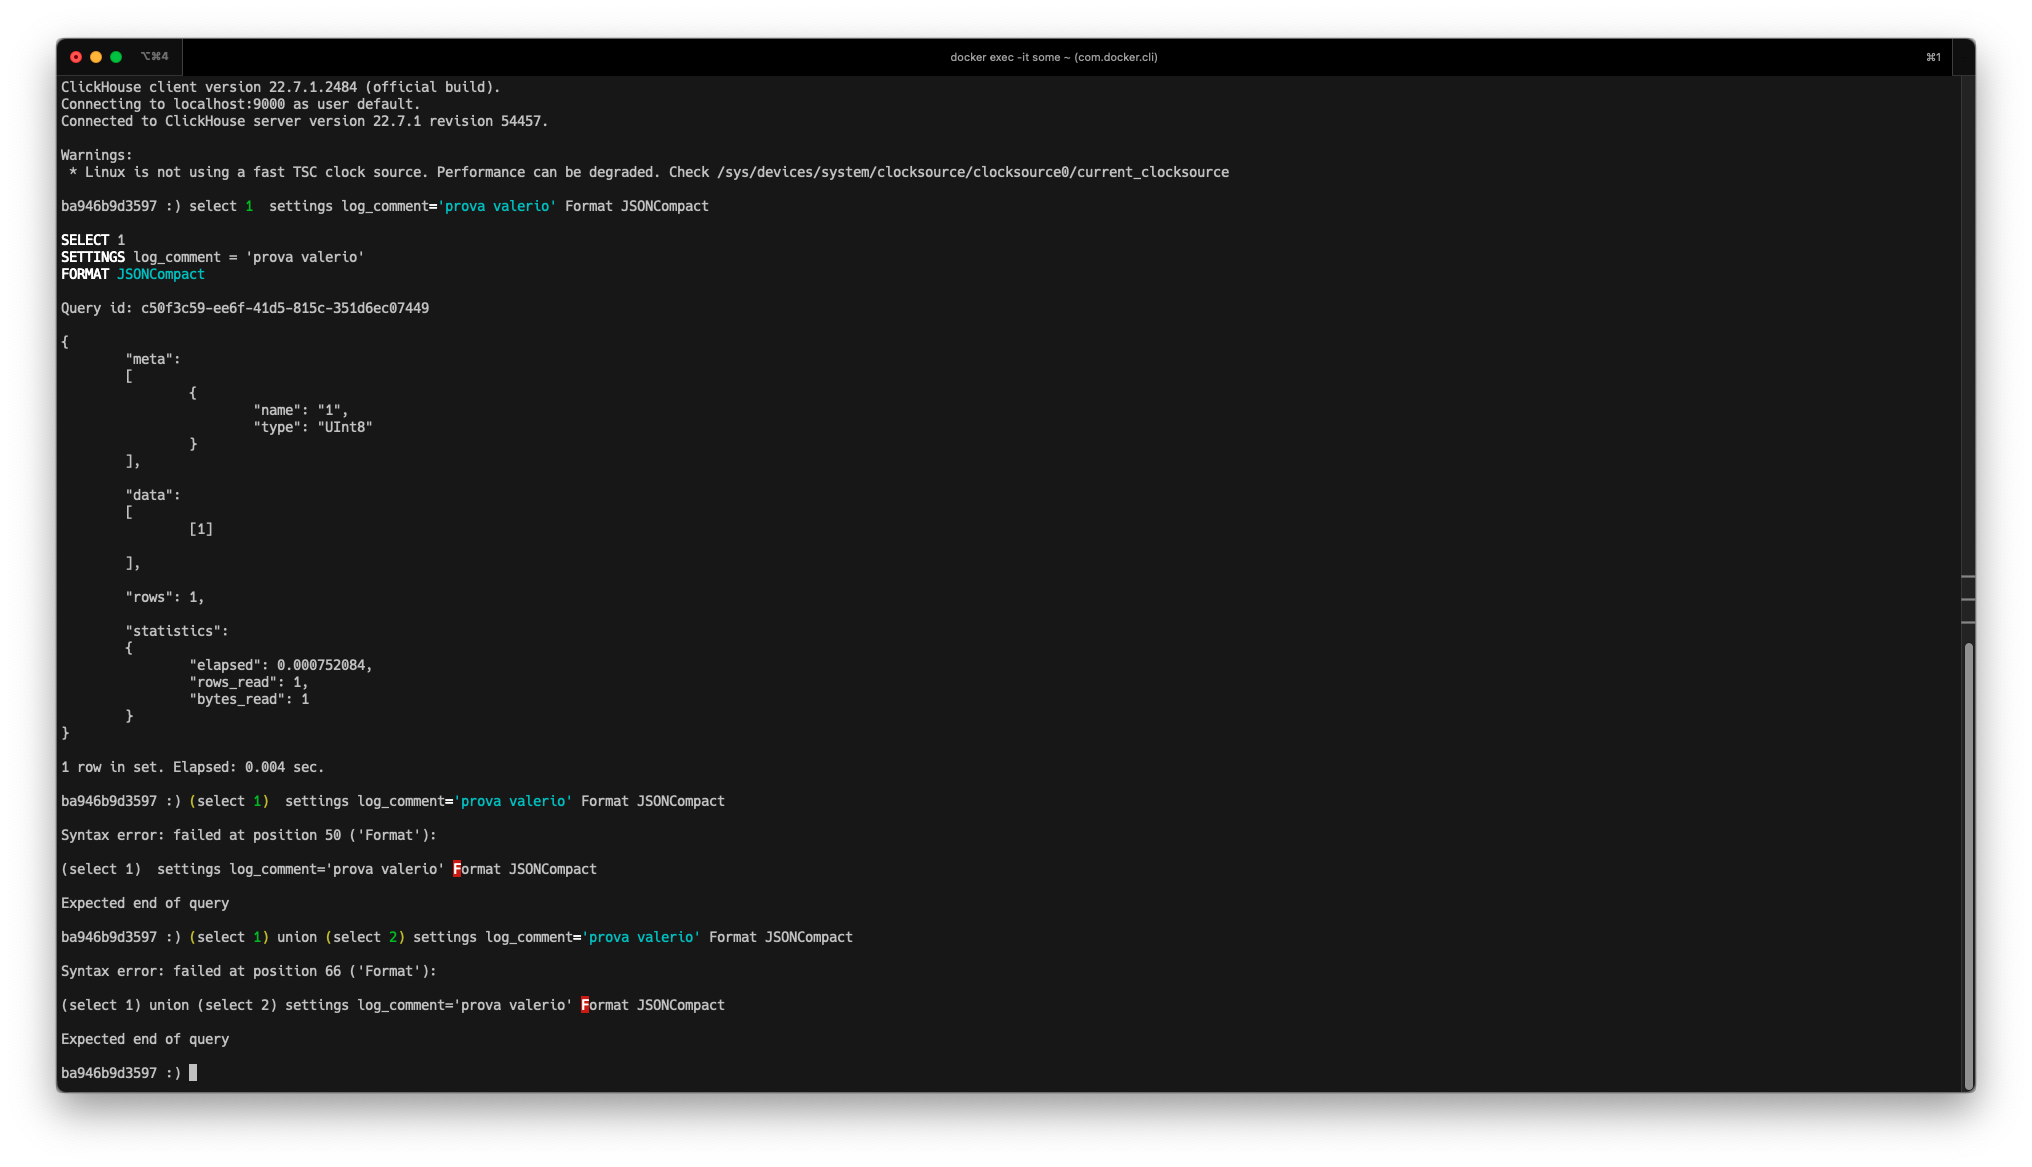2032x1167 pixels.
Task: Click the red highlighted F after first Syntax error
Action: pos(457,869)
